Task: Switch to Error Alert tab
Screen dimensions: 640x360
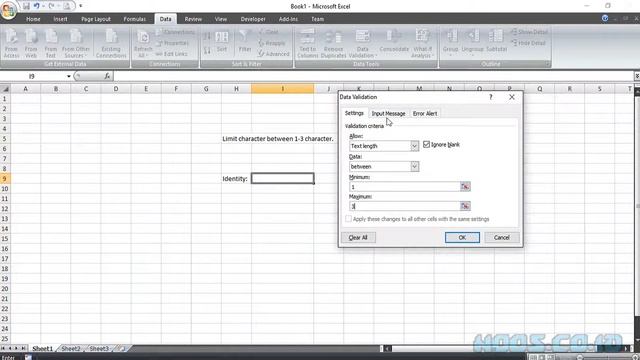Action: [x=425, y=113]
